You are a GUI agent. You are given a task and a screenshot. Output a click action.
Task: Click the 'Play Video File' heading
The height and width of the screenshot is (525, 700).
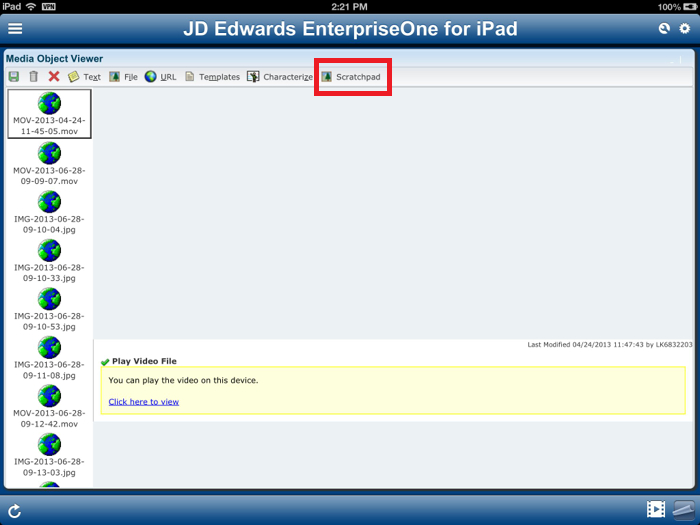pyautogui.click(x=144, y=361)
